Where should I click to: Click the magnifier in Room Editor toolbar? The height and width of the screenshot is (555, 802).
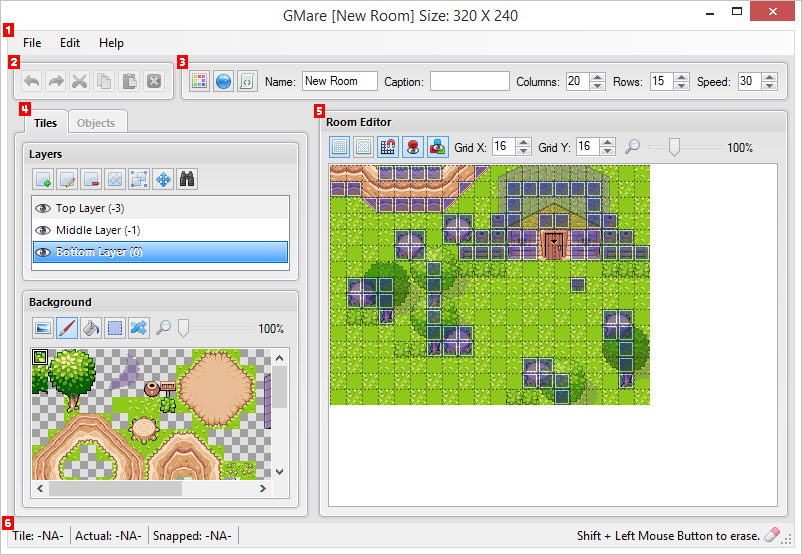click(x=633, y=147)
